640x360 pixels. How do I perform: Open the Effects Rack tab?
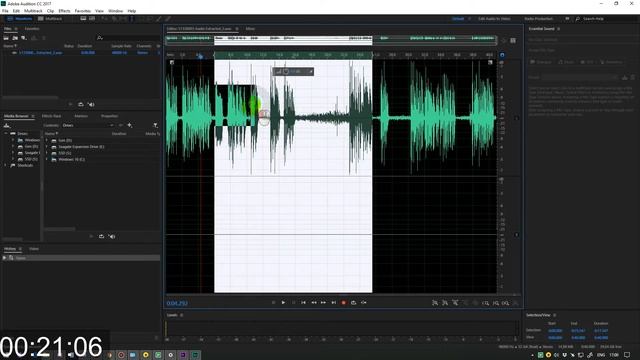pyautogui.click(x=51, y=116)
